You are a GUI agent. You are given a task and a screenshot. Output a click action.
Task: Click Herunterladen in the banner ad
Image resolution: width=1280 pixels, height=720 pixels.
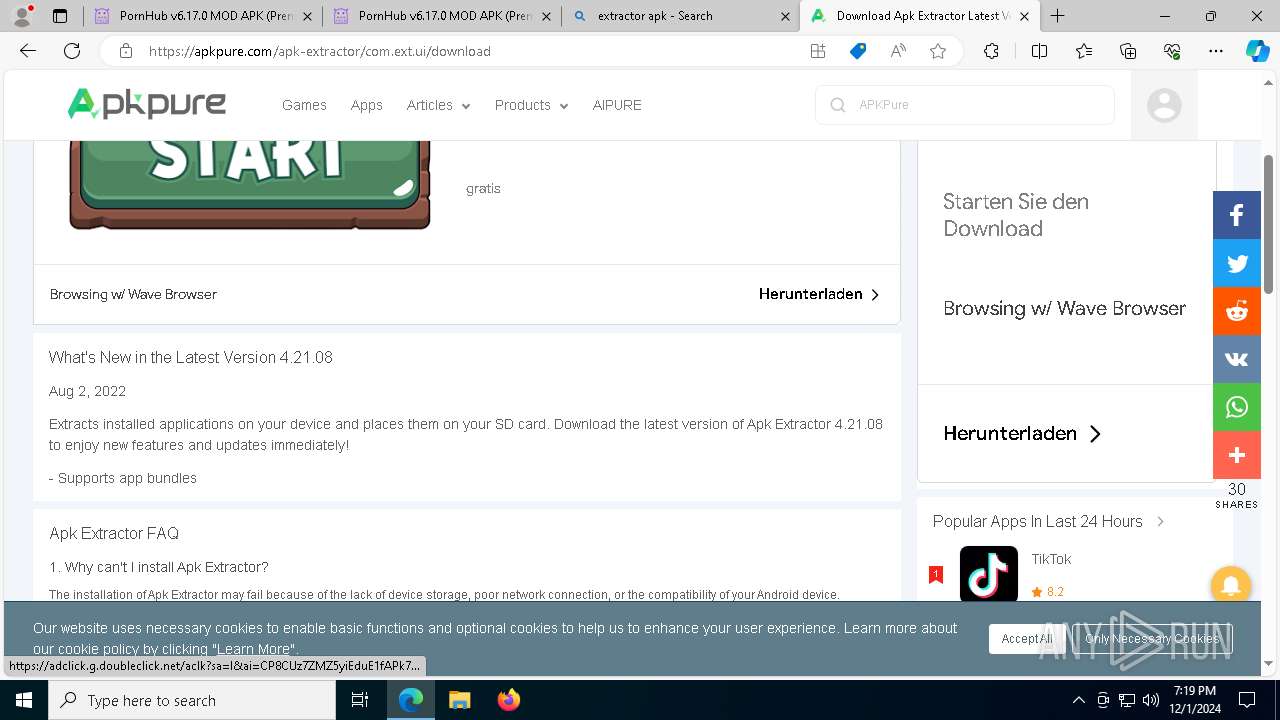819,294
